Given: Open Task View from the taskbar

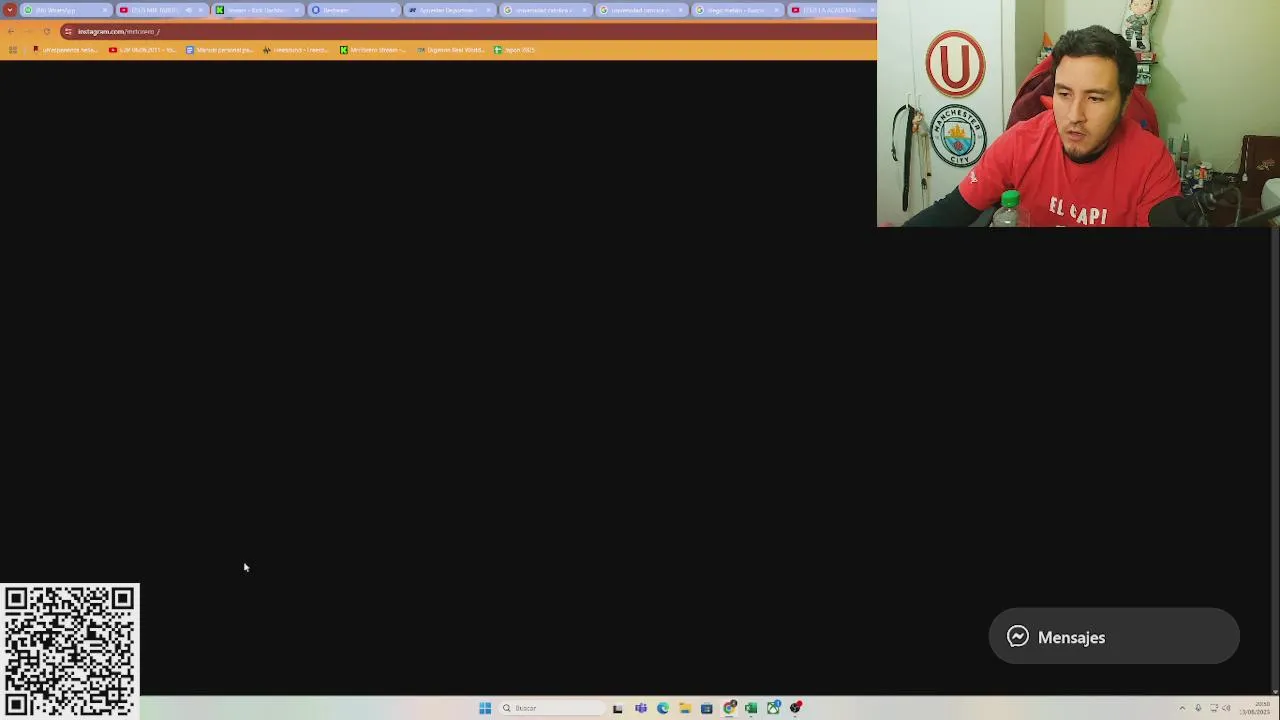Looking at the screenshot, I should [x=618, y=708].
